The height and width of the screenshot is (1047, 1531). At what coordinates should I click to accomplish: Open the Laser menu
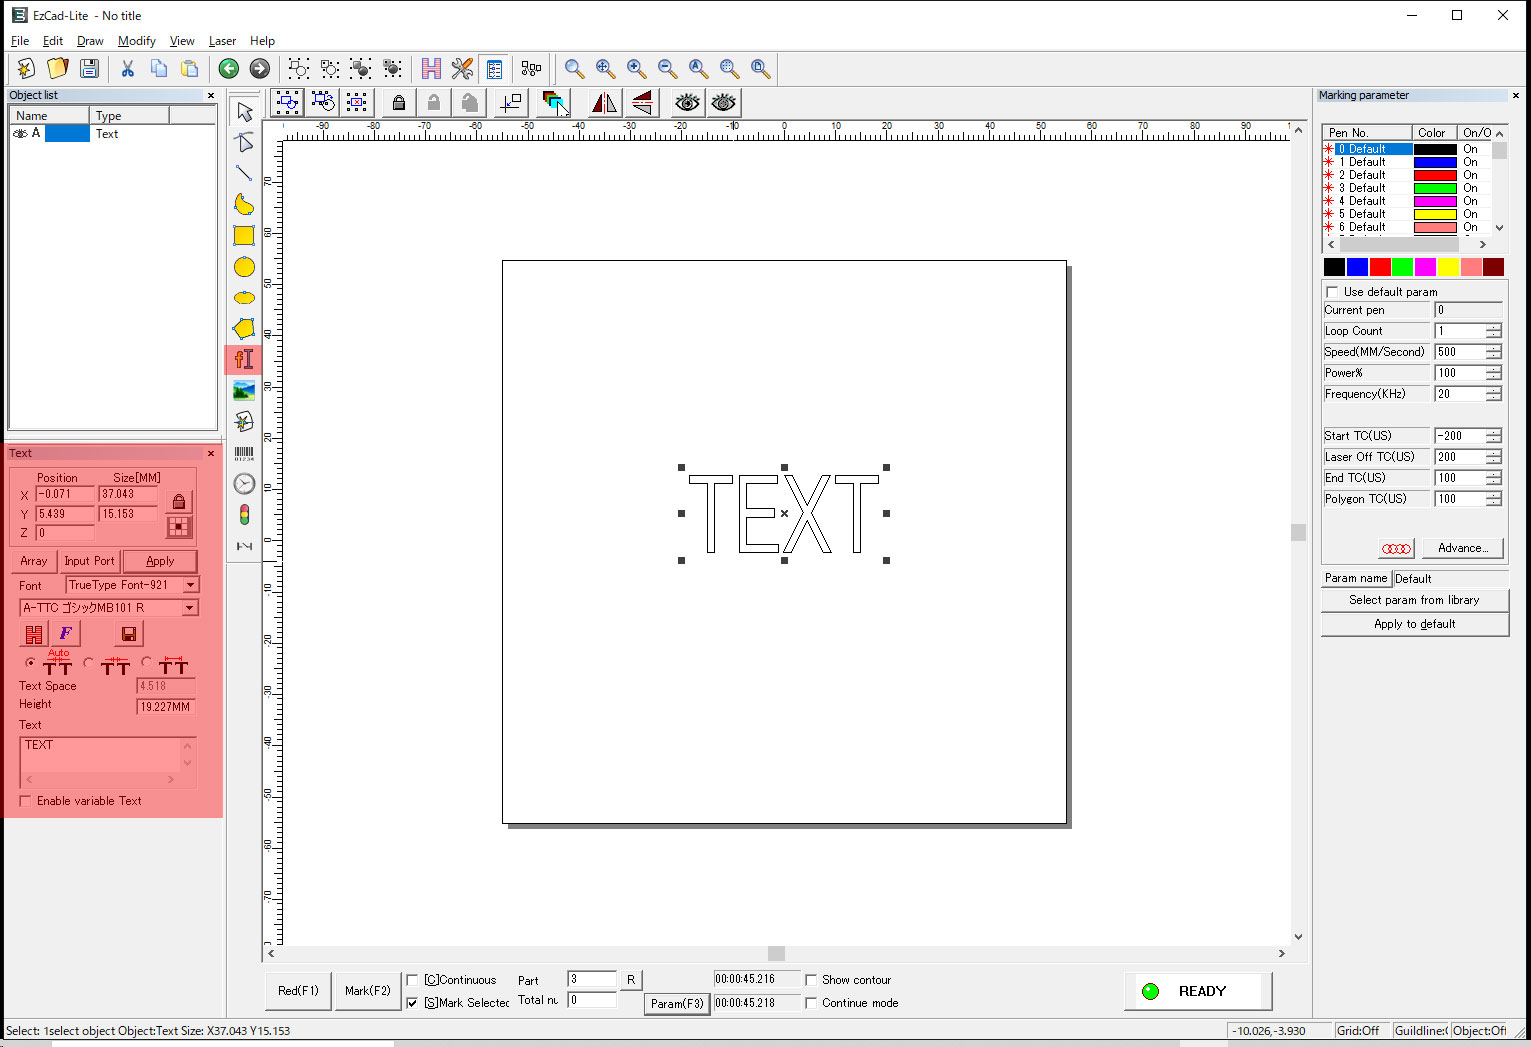[222, 41]
